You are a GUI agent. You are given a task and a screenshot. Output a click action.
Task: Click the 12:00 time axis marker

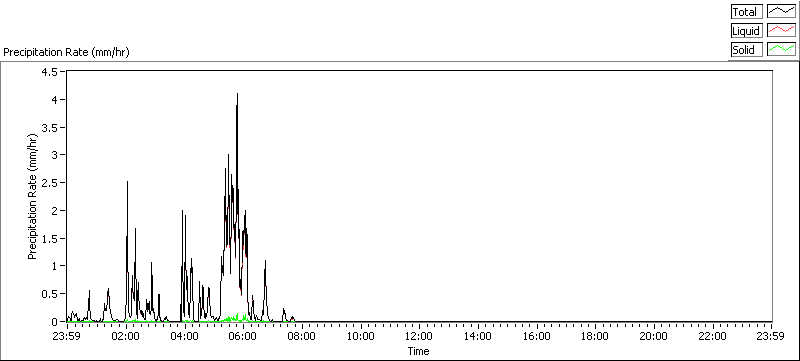coord(419,336)
